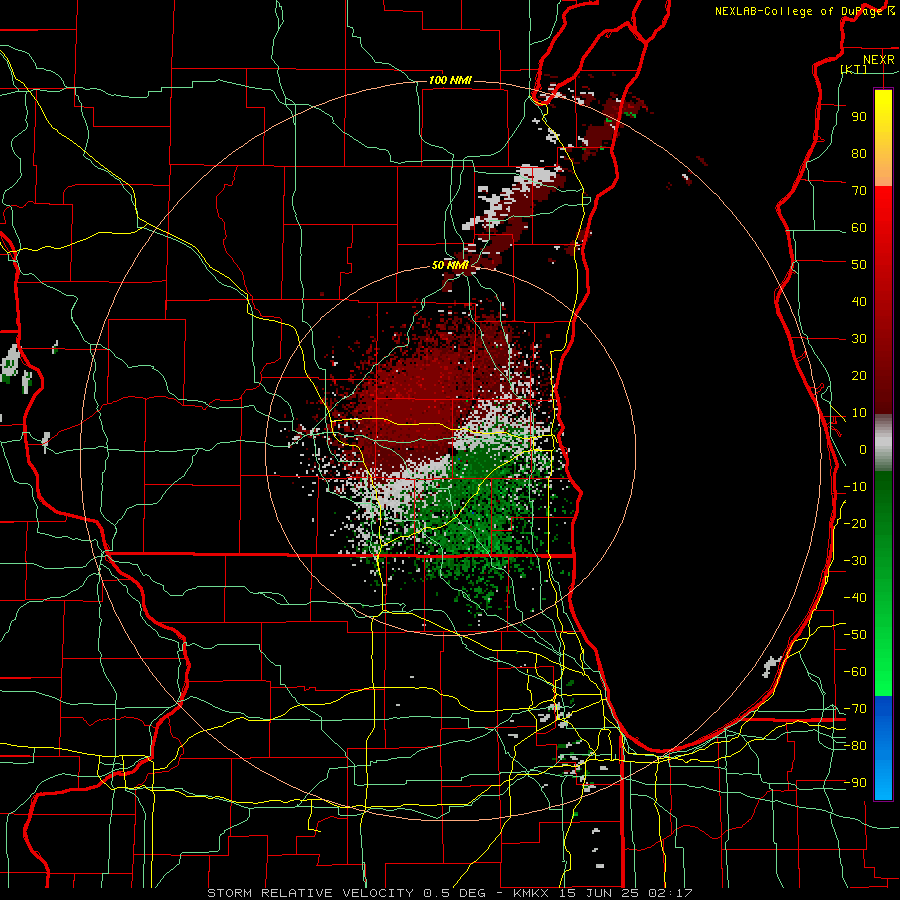This screenshot has height=900, width=900.
Task: Pick the blue segment at the scale bottom
Action: pyautogui.click(x=883, y=748)
